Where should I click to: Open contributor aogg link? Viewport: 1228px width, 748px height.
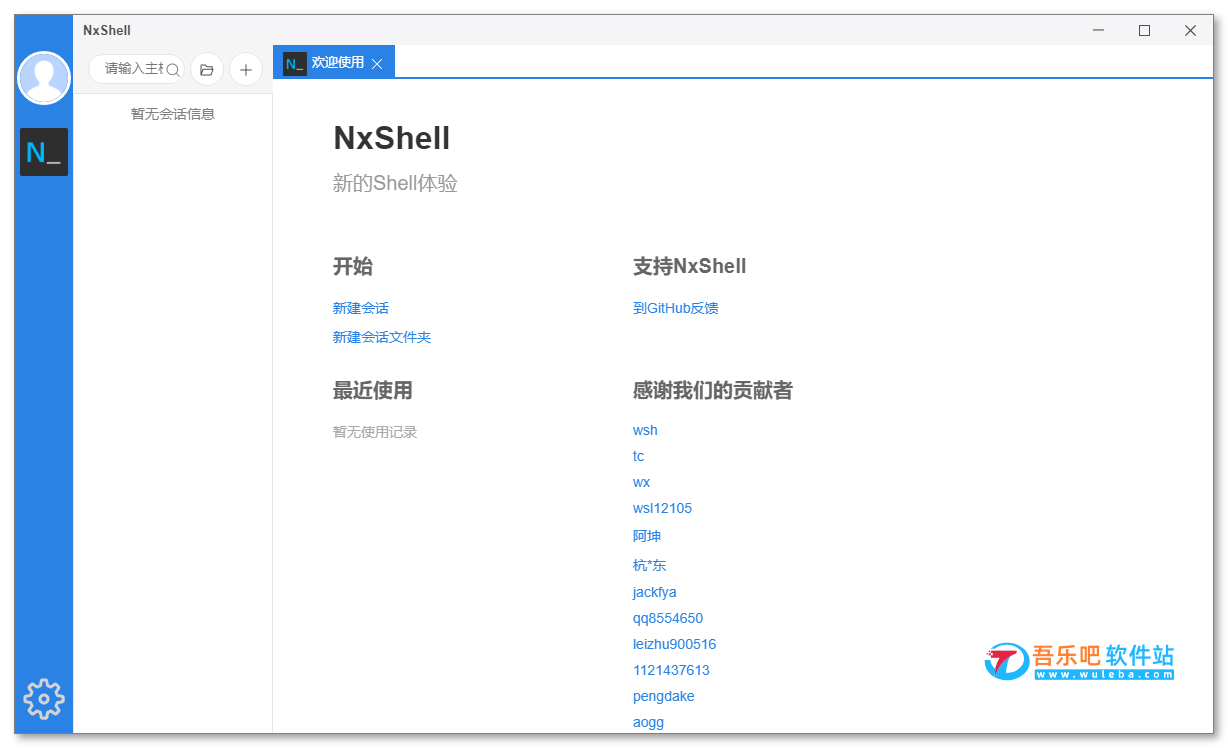point(648,722)
